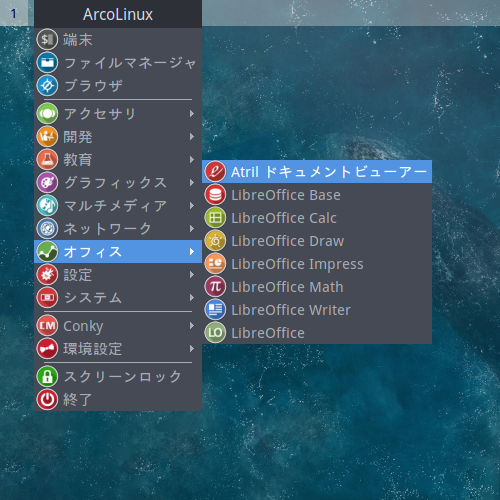Open LibreOffice Impress entry text
The width and height of the screenshot is (500, 500).
(x=297, y=265)
